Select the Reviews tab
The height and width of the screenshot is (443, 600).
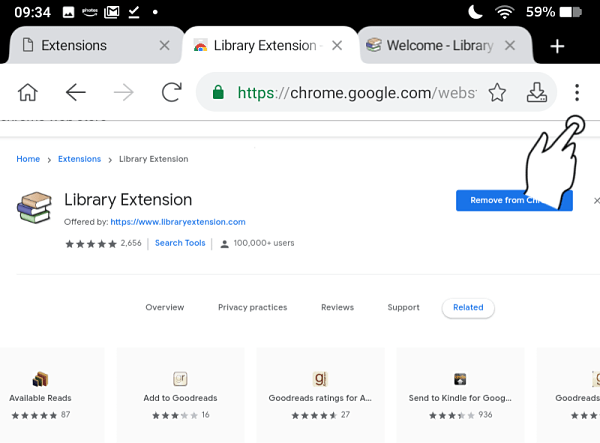click(x=337, y=307)
